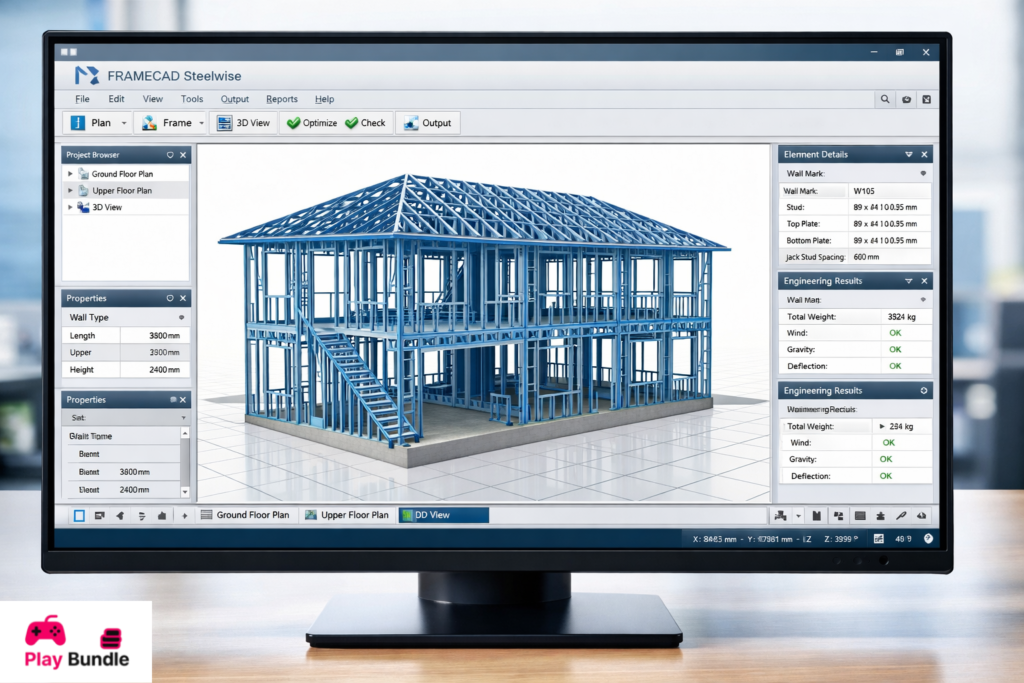Open the Tools menu in the menu bar
Screen dimensions: 1024x683
tap(191, 99)
